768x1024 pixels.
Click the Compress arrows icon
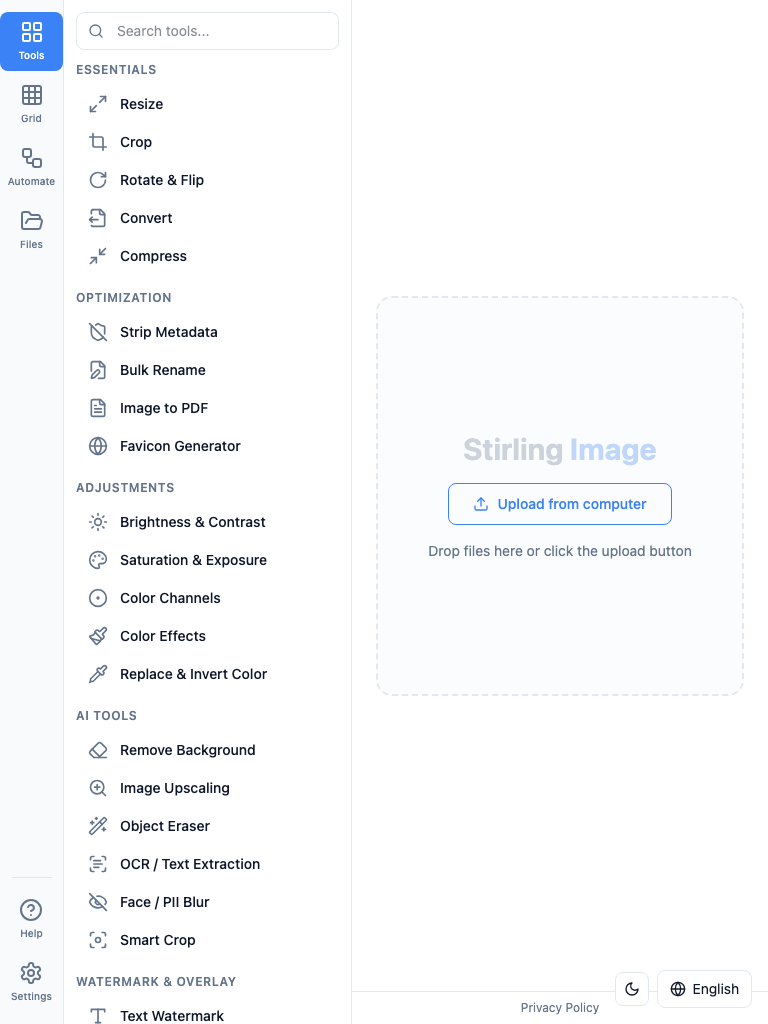(98, 256)
